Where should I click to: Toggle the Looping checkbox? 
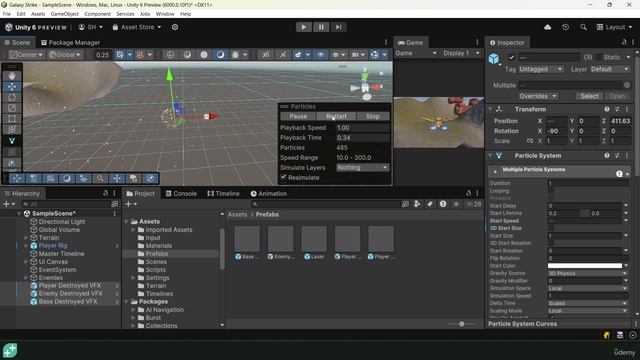pyautogui.click(x=551, y=191)
